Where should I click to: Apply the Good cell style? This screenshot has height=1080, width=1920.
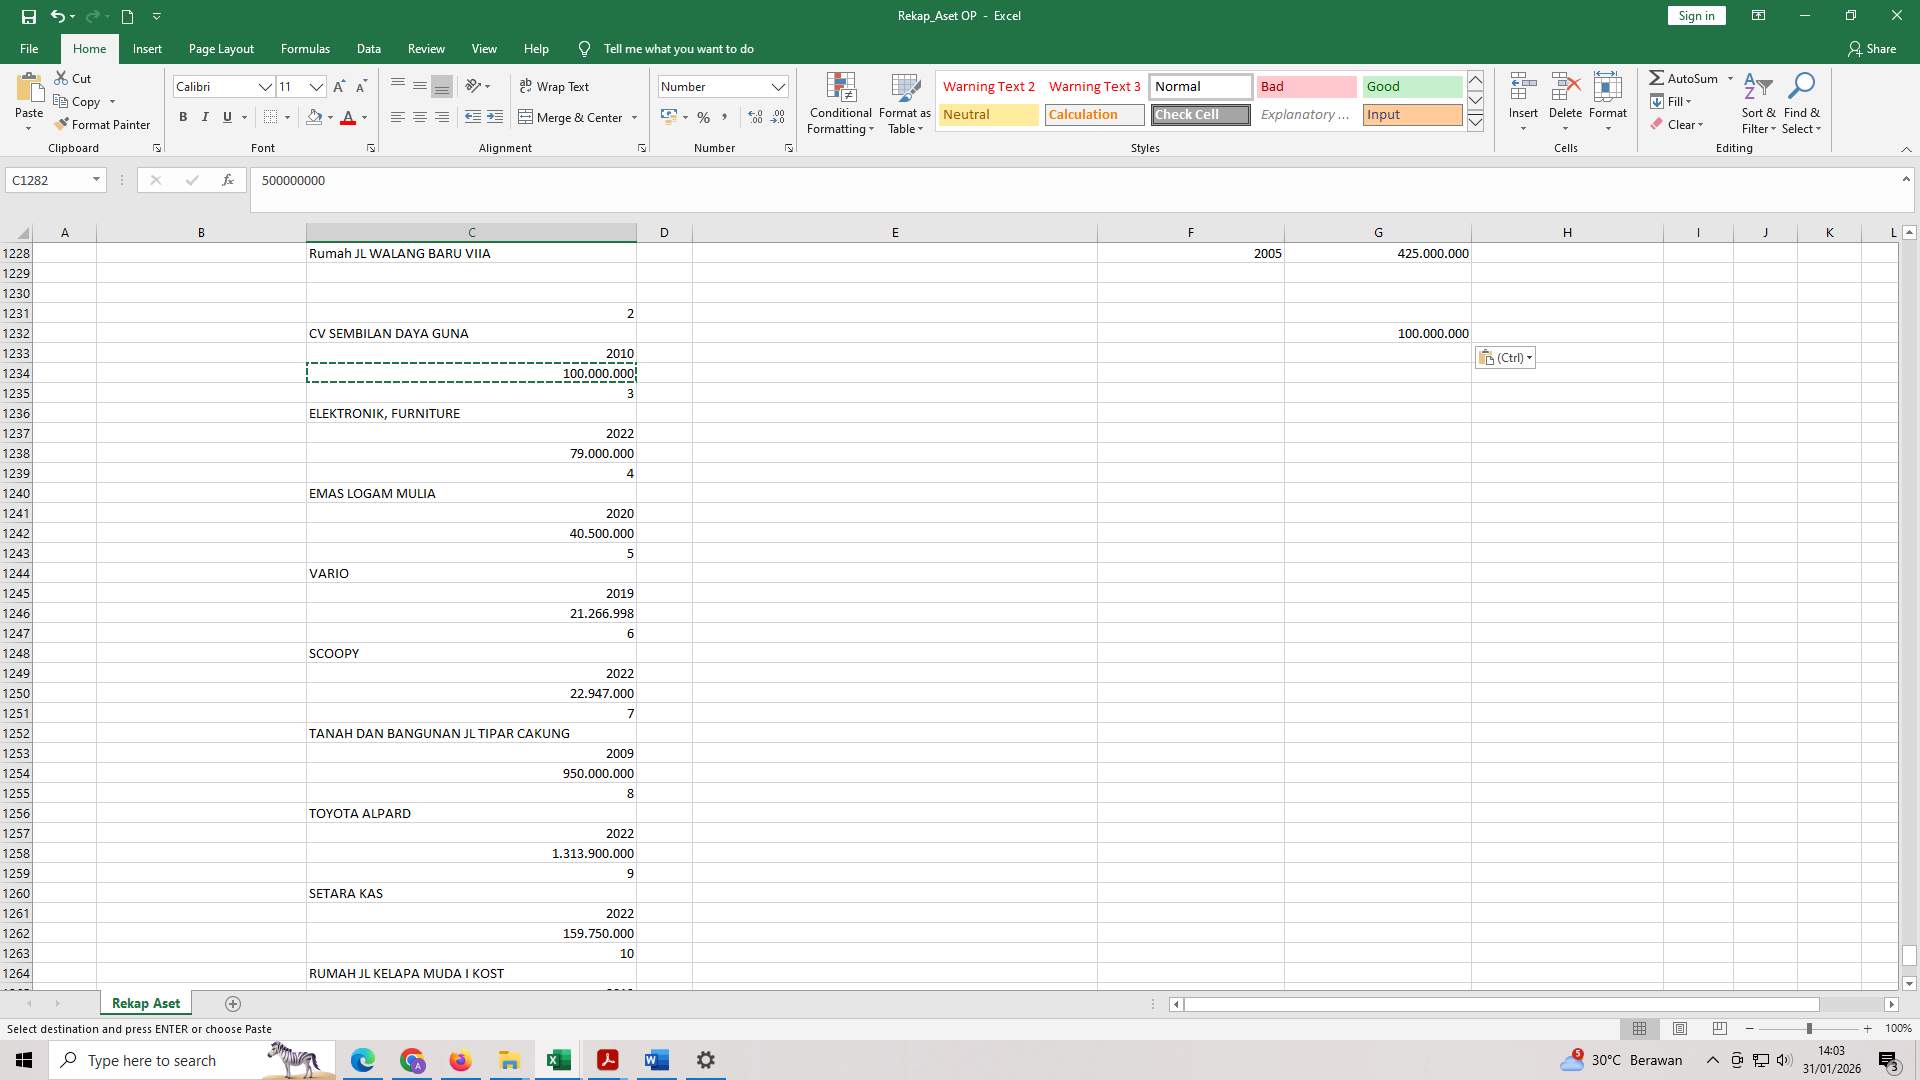[x=1411, y=86]
